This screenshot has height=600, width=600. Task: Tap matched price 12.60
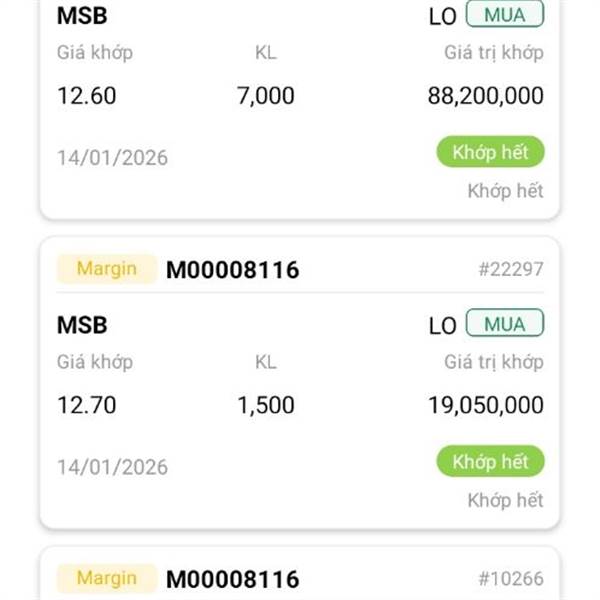86,96
